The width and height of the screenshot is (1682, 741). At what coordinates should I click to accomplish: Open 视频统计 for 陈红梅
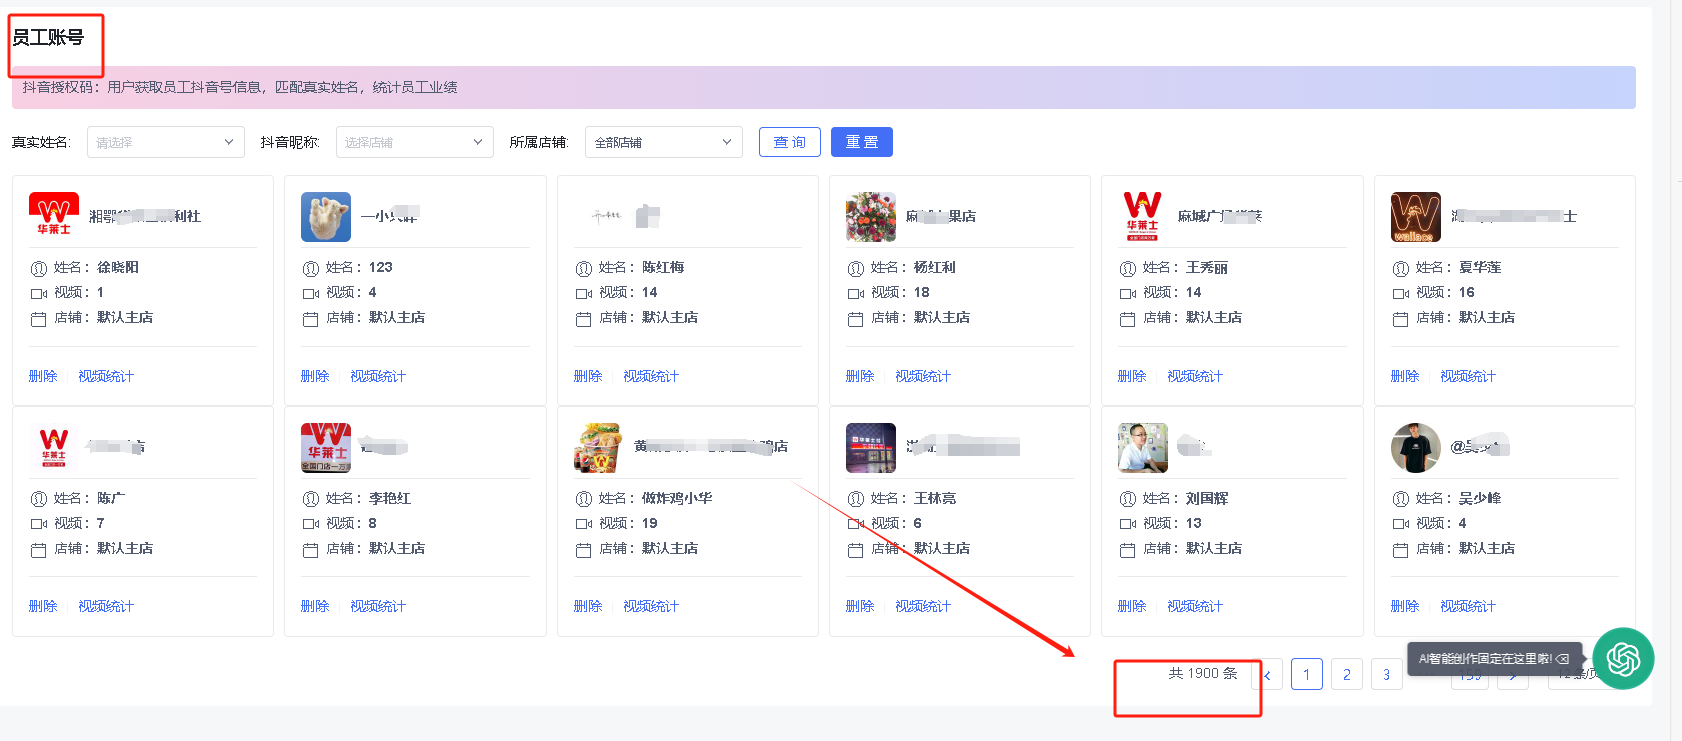(651, 376)
